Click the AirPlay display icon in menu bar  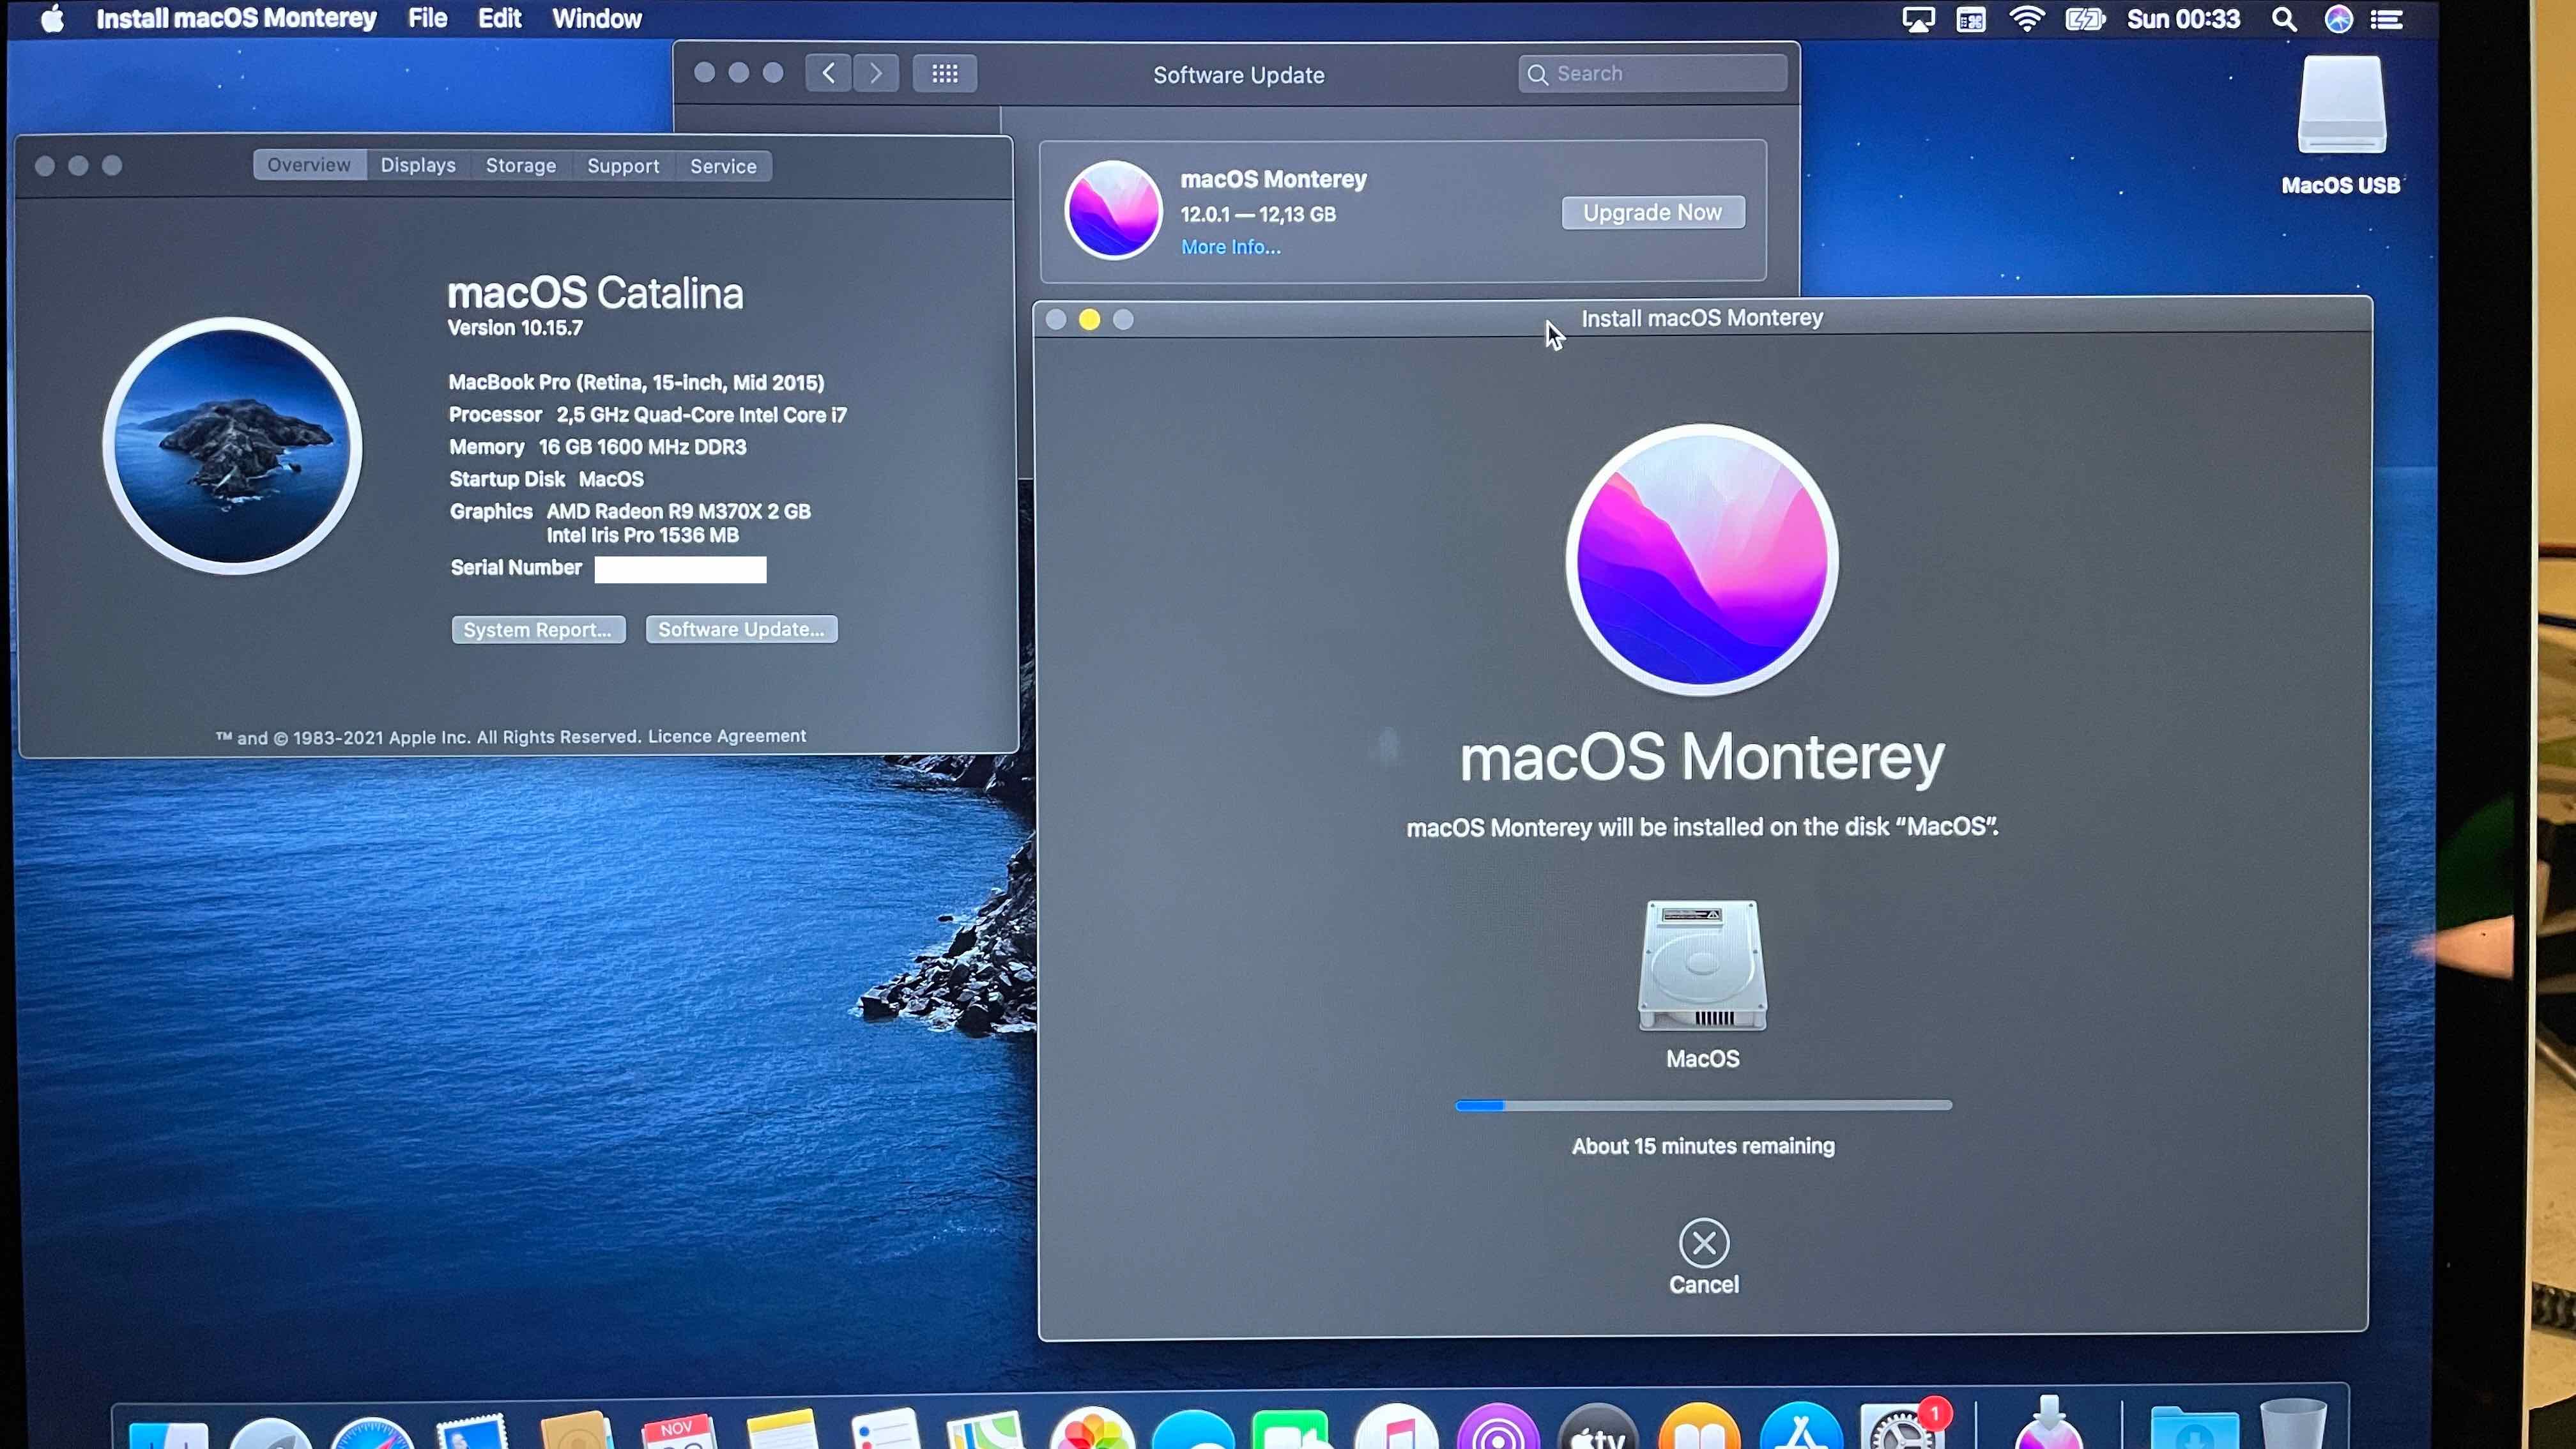point(1917,19)
